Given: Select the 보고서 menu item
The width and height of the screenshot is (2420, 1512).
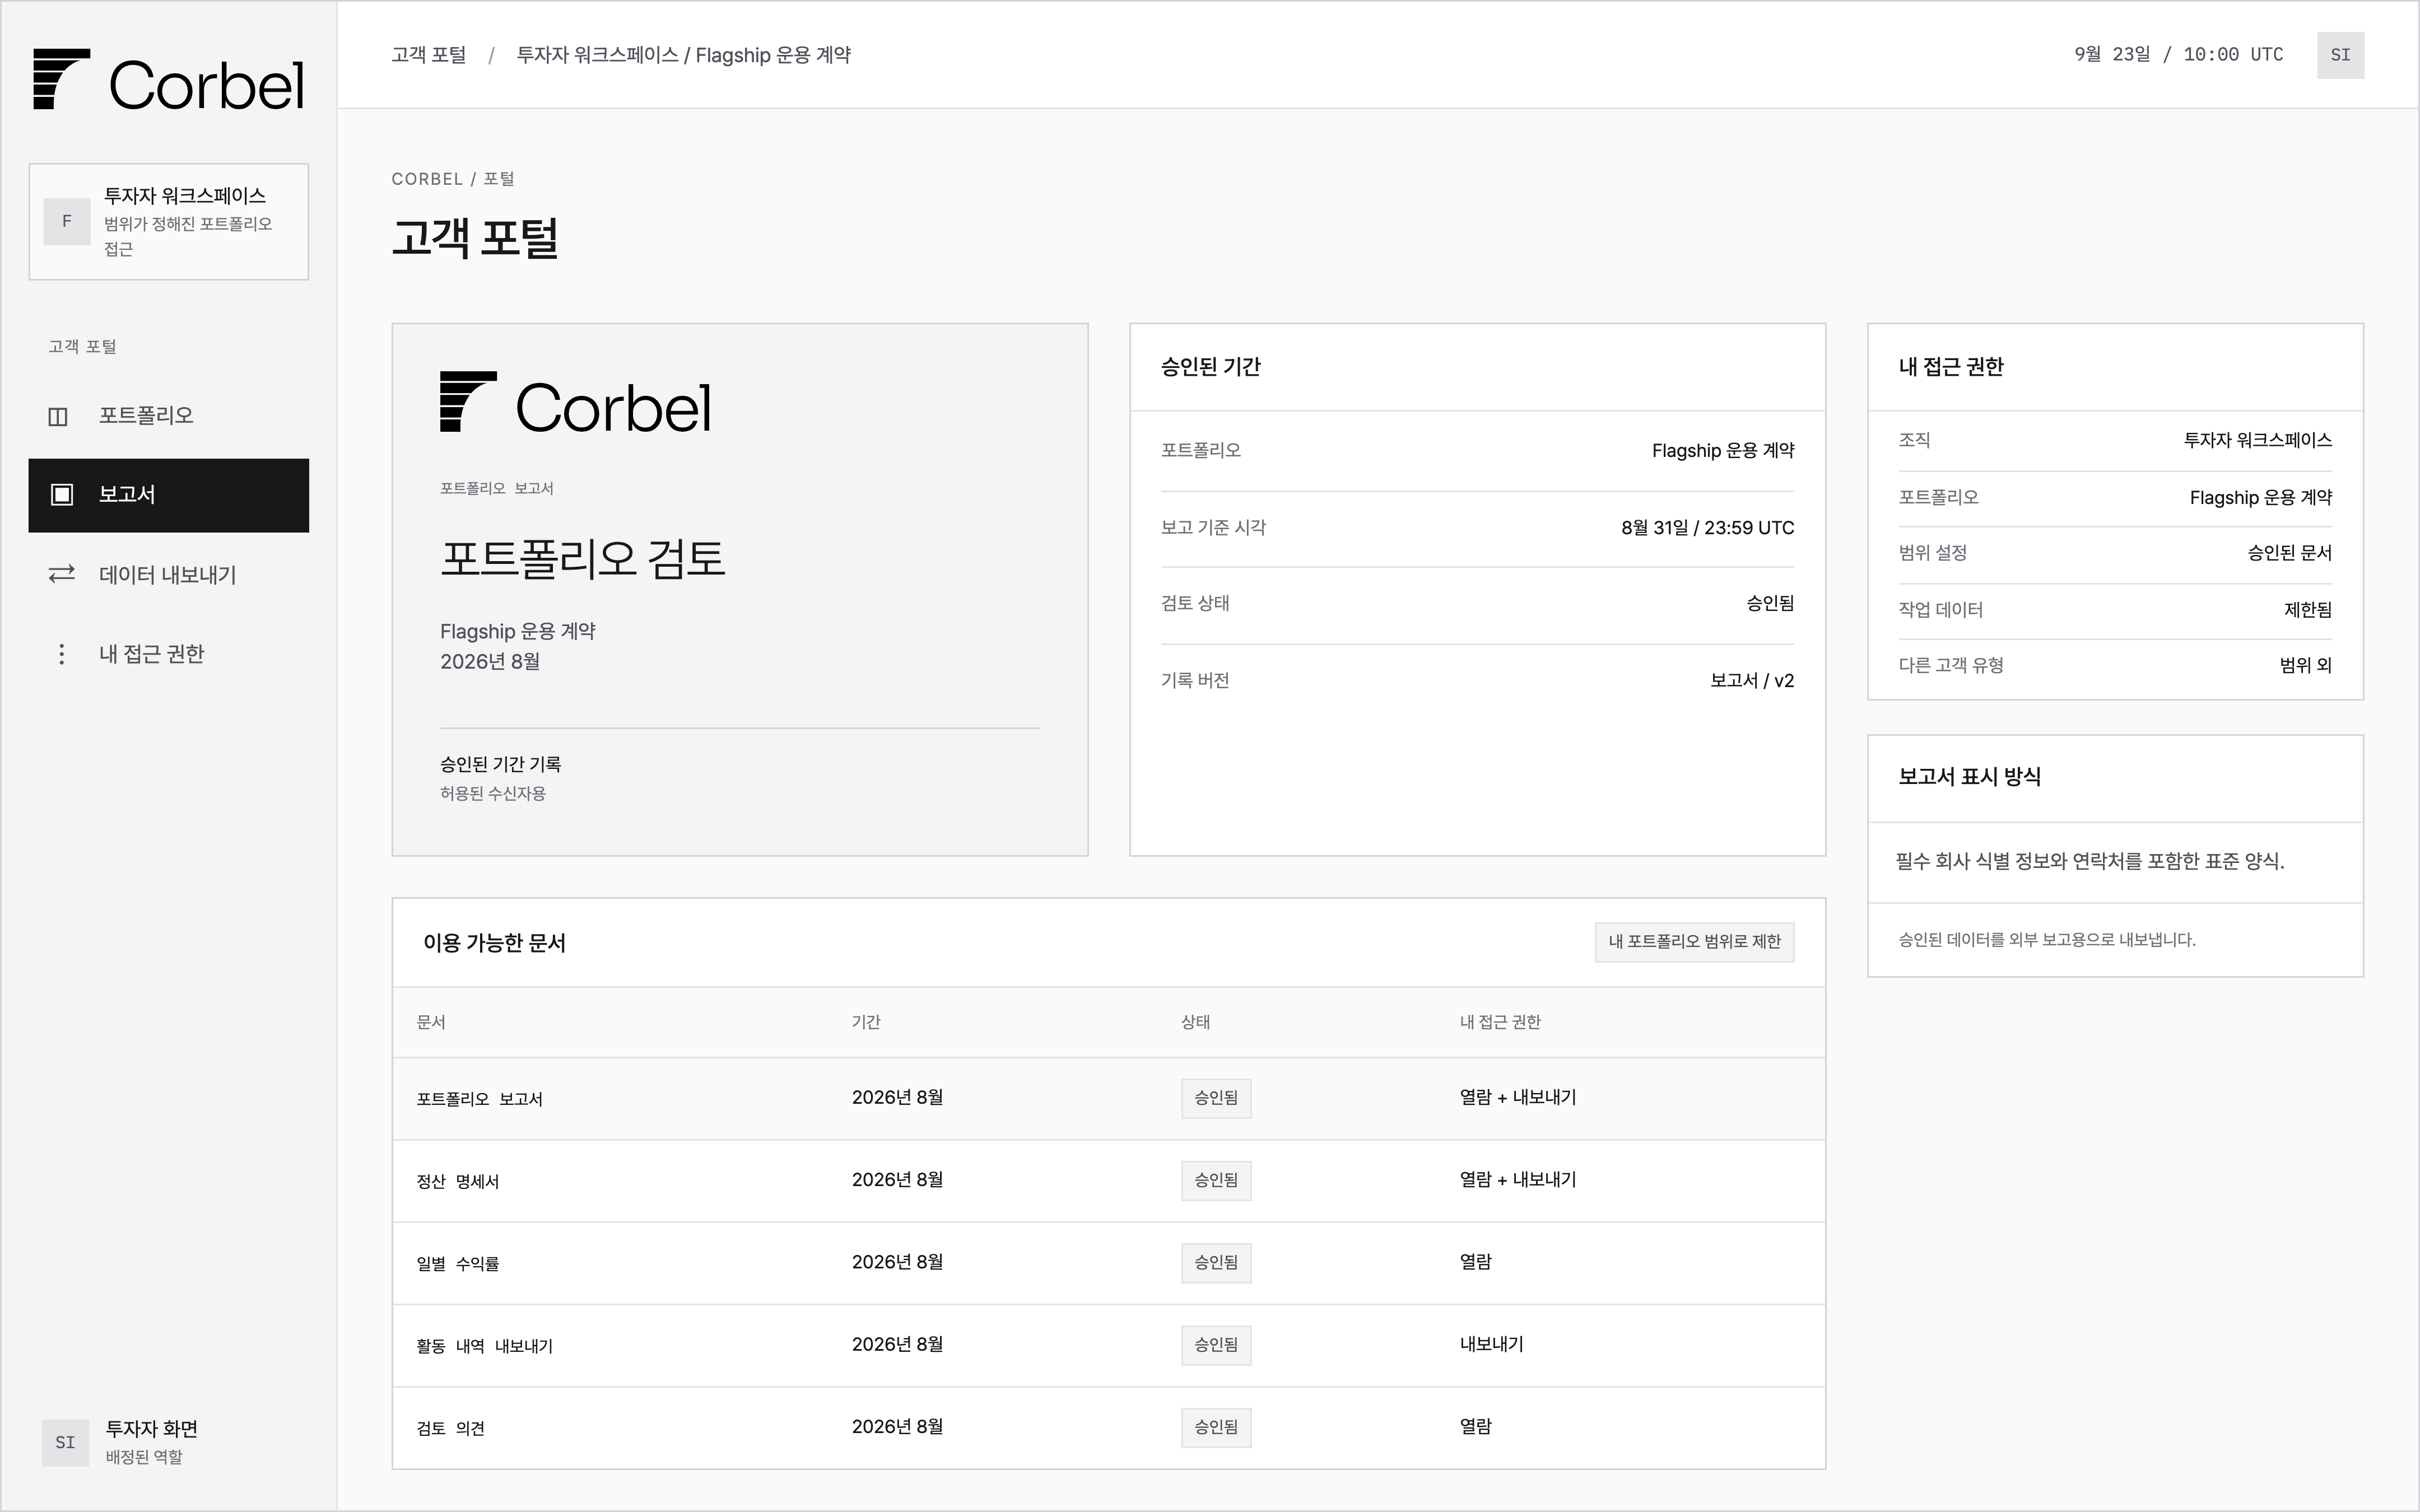Looking at the screenshot, I should pos(168,495).
